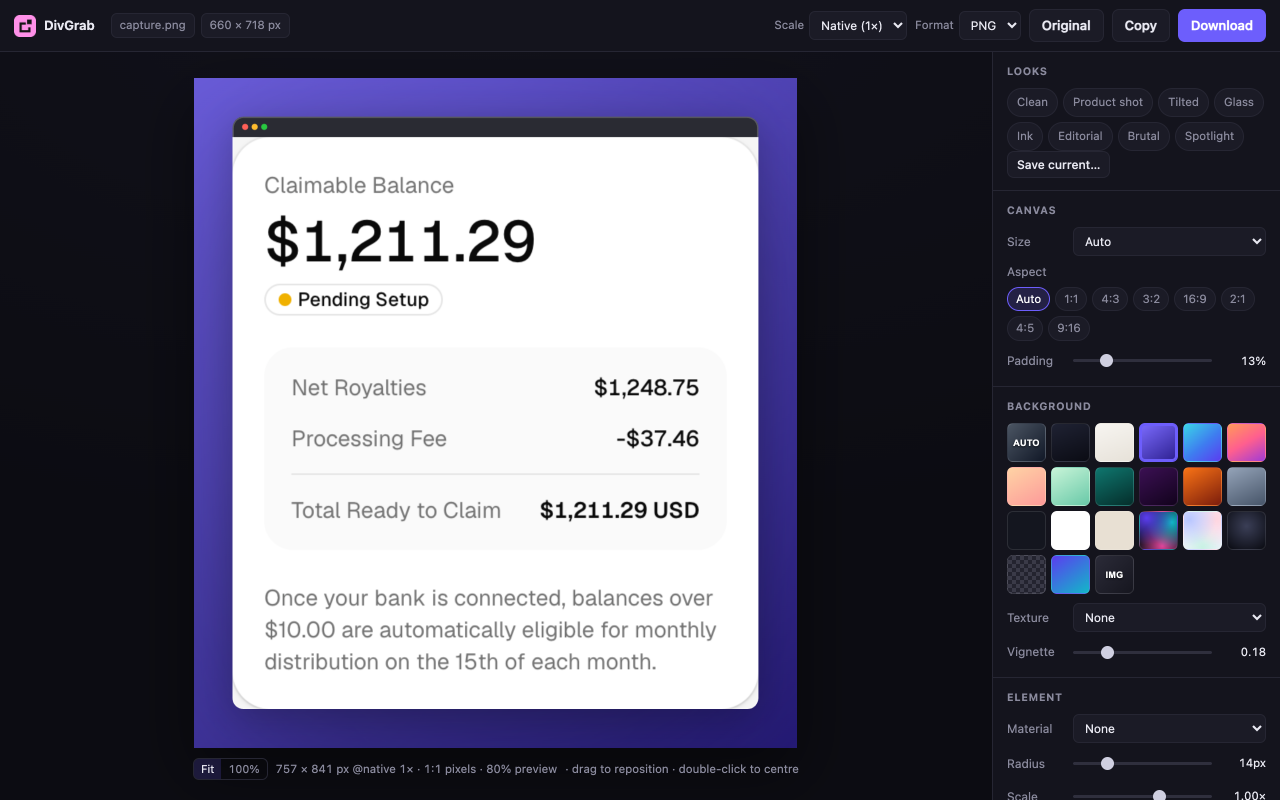The image size is (1280, 800).
Task: Click the DivGrab logo icon
Action: [x=25, y=26]
